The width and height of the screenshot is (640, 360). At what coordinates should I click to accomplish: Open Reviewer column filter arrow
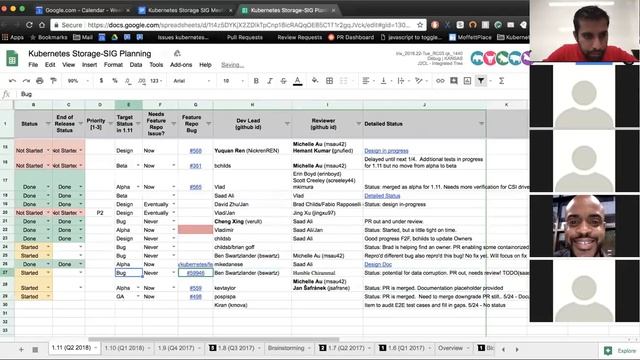(358, 124)
